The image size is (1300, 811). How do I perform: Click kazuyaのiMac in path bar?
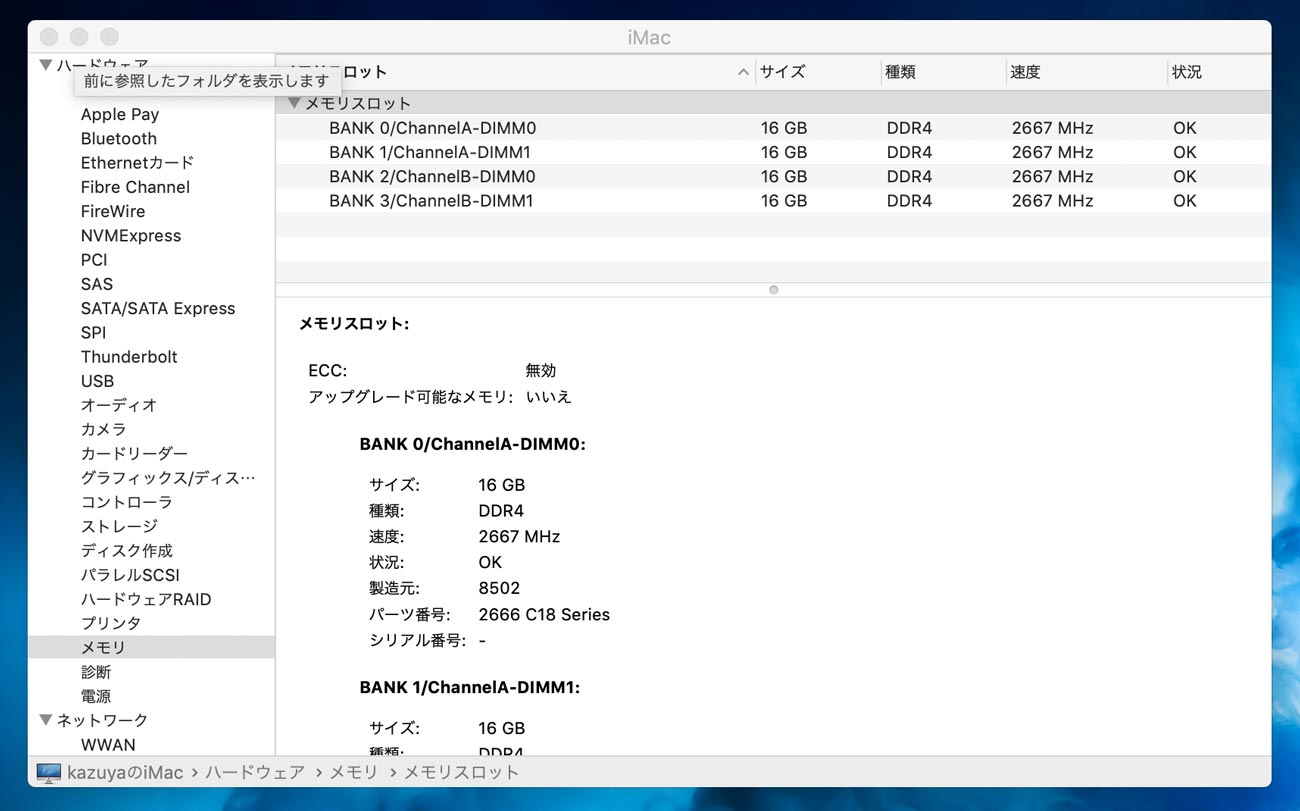pyautogui.click(x=125, y=772)
